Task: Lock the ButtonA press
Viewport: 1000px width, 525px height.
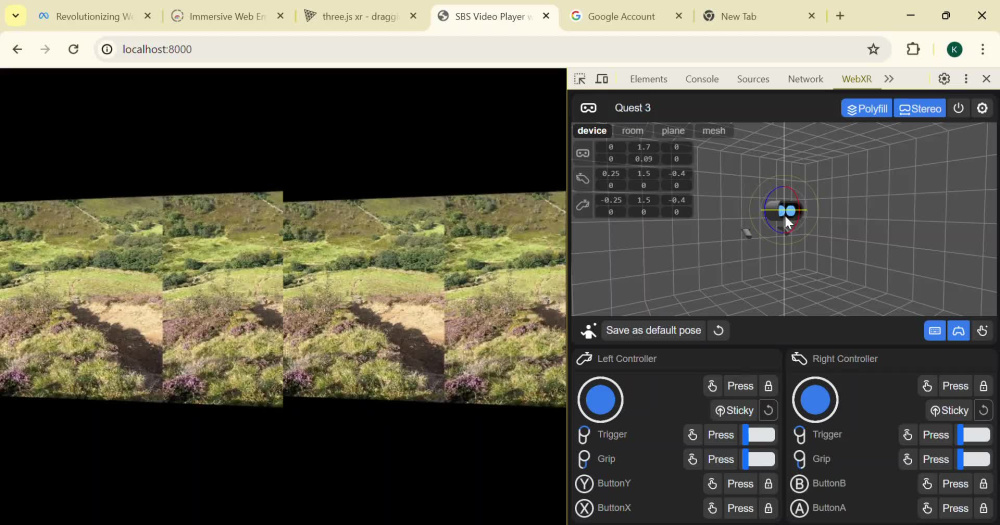Action: [x=983, y=508]
